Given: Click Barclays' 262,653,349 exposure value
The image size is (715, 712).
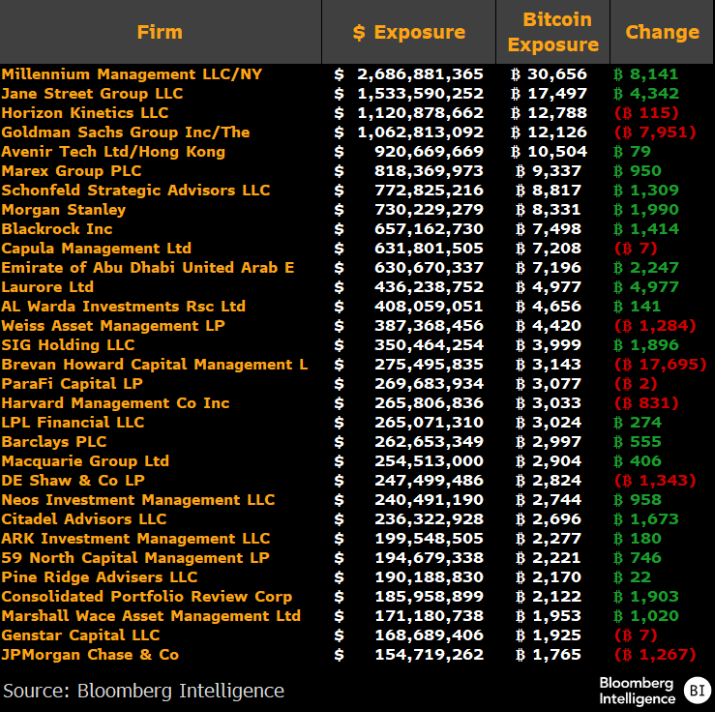Looking at the screenshot, I should [429, 442].
